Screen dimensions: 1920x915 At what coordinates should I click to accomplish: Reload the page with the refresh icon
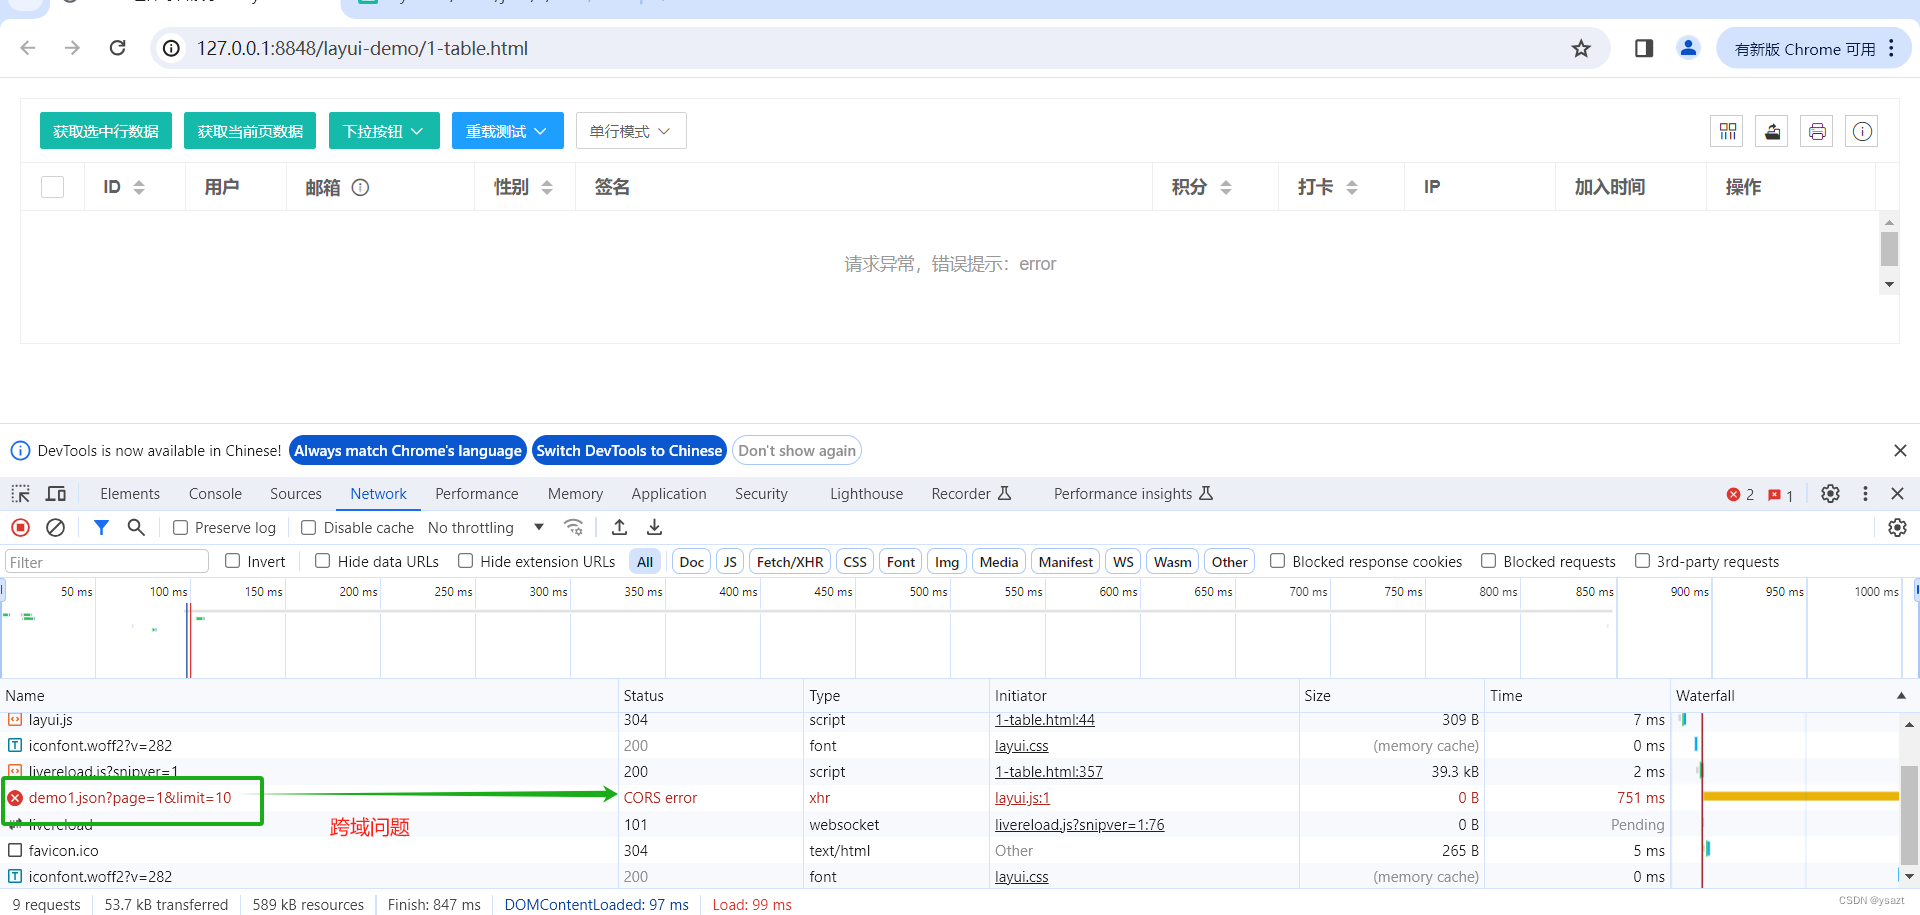[117, 48]
